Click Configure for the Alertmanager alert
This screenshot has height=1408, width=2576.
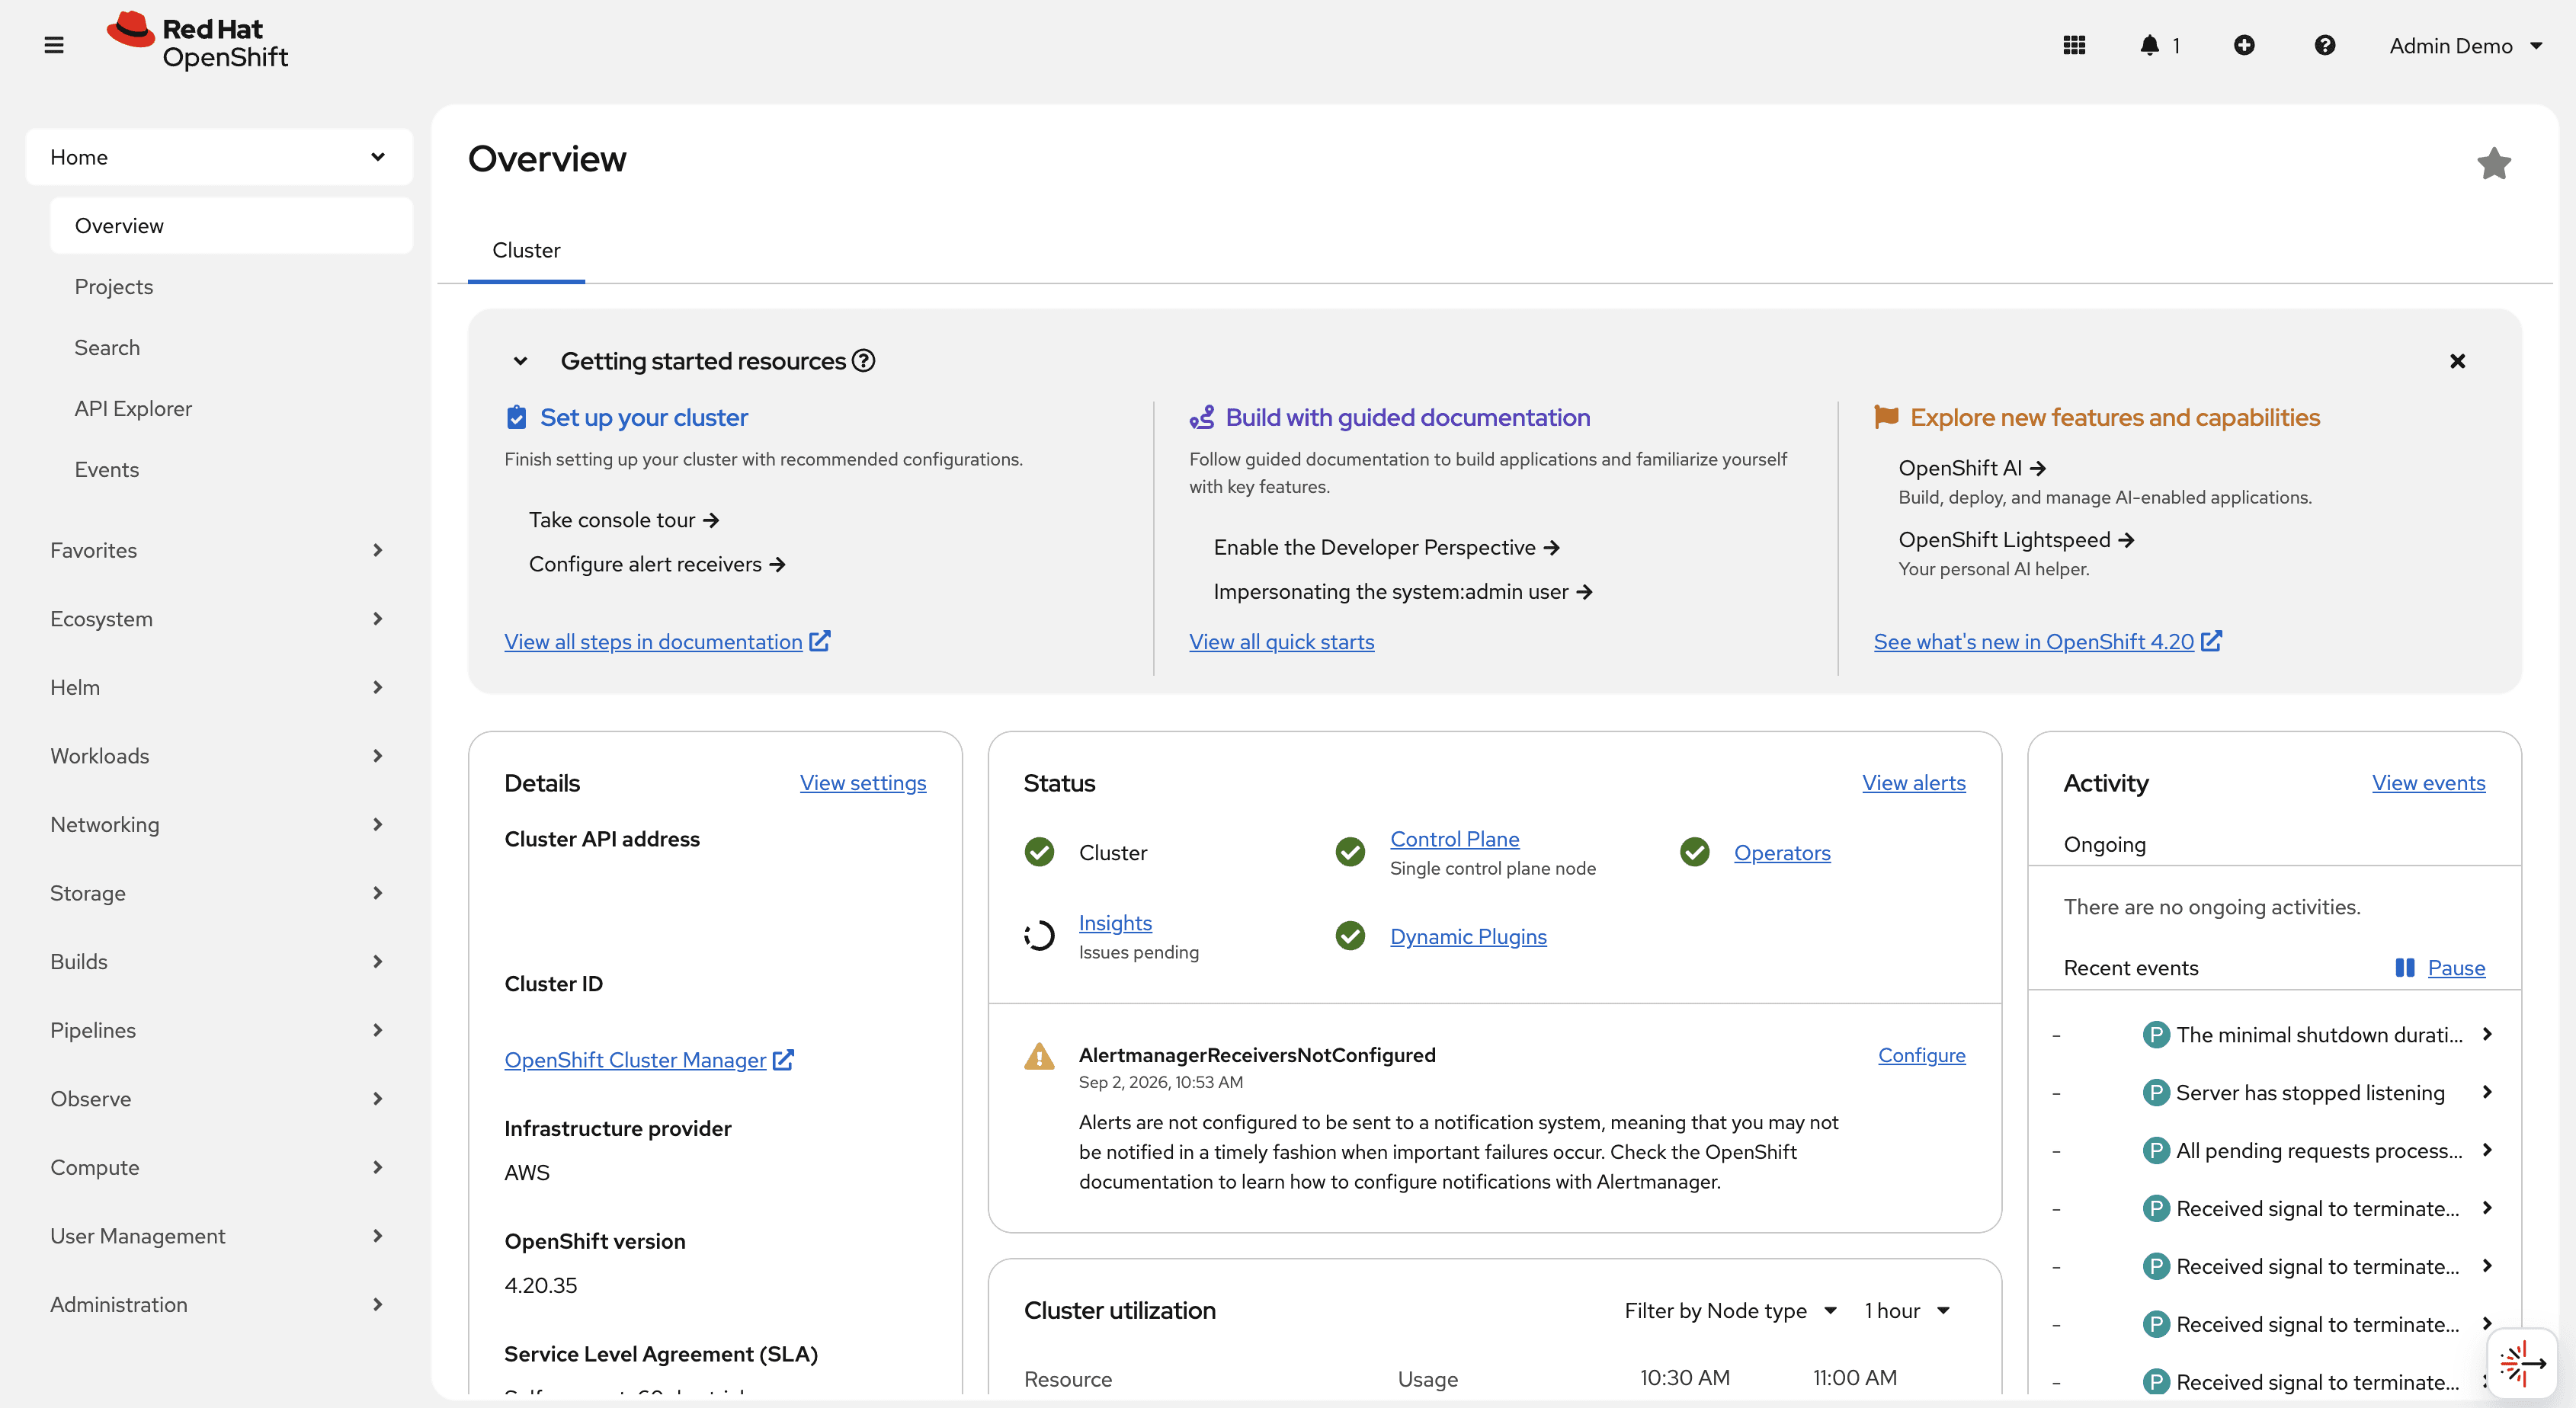(1921, 1055)
